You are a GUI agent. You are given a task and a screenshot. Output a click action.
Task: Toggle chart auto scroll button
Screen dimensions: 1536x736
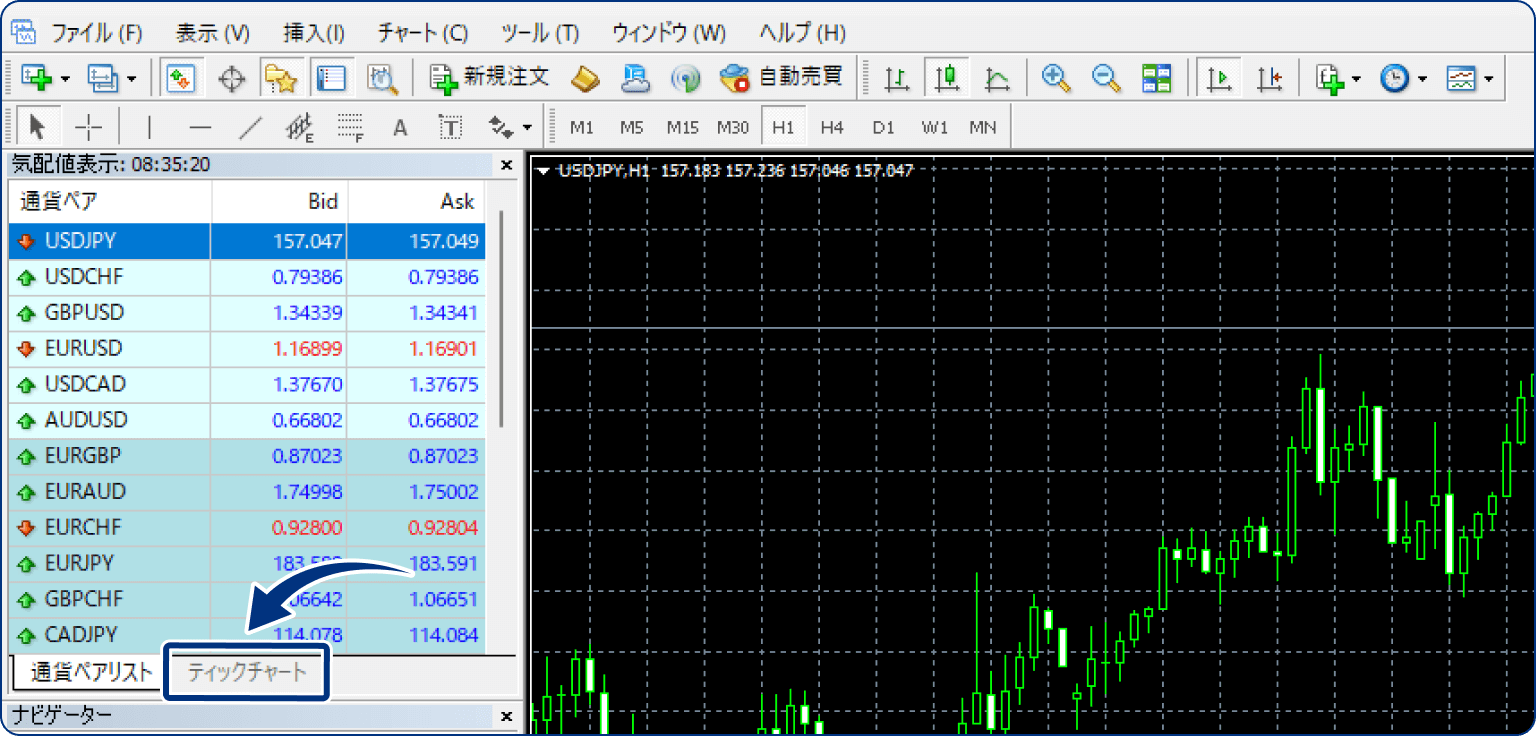pos(1219,78)
